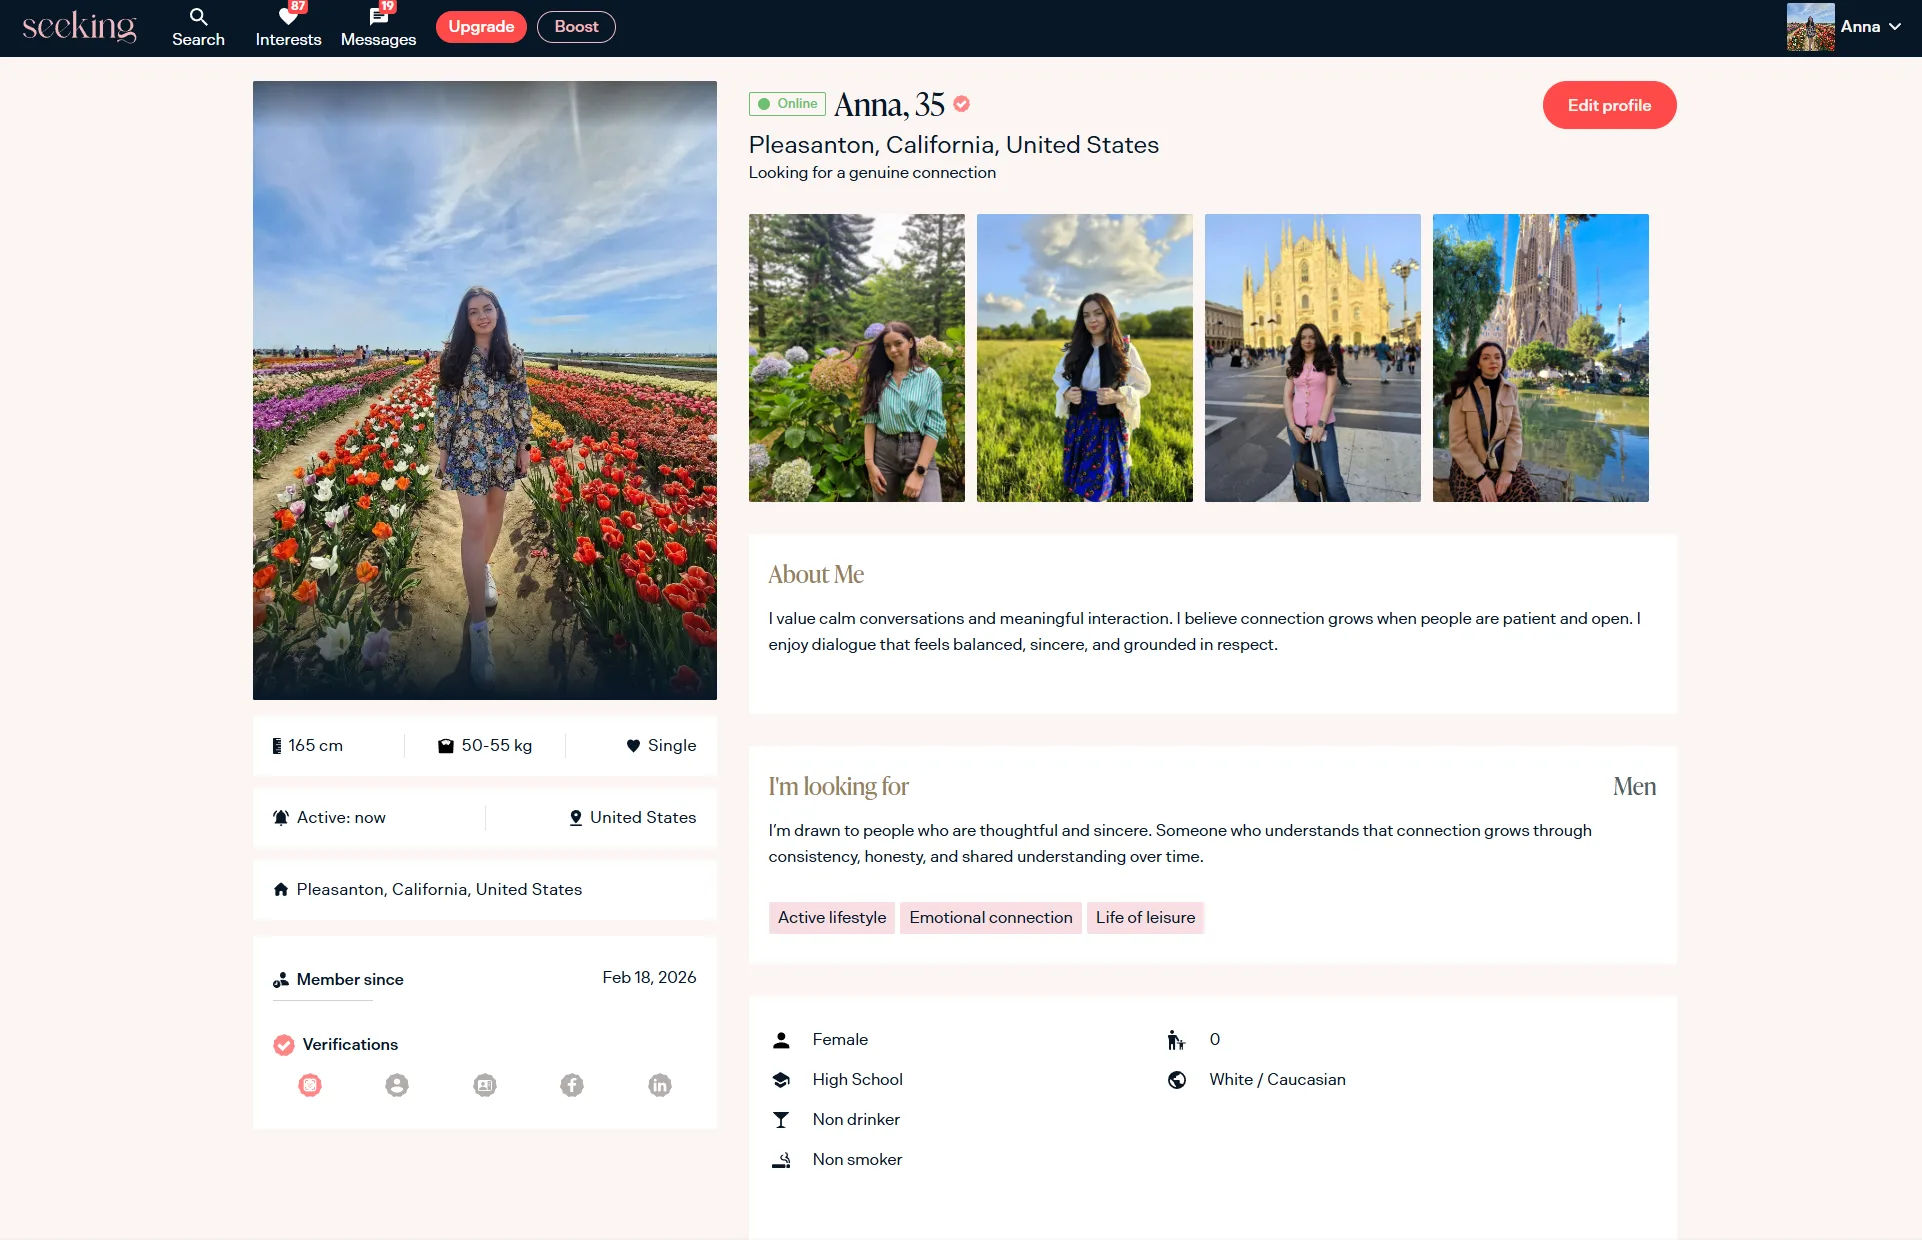This screenshot has width=1922, height=1240.
Task: Select the Active lifestyle tag
Action: [x=832, y=917]
